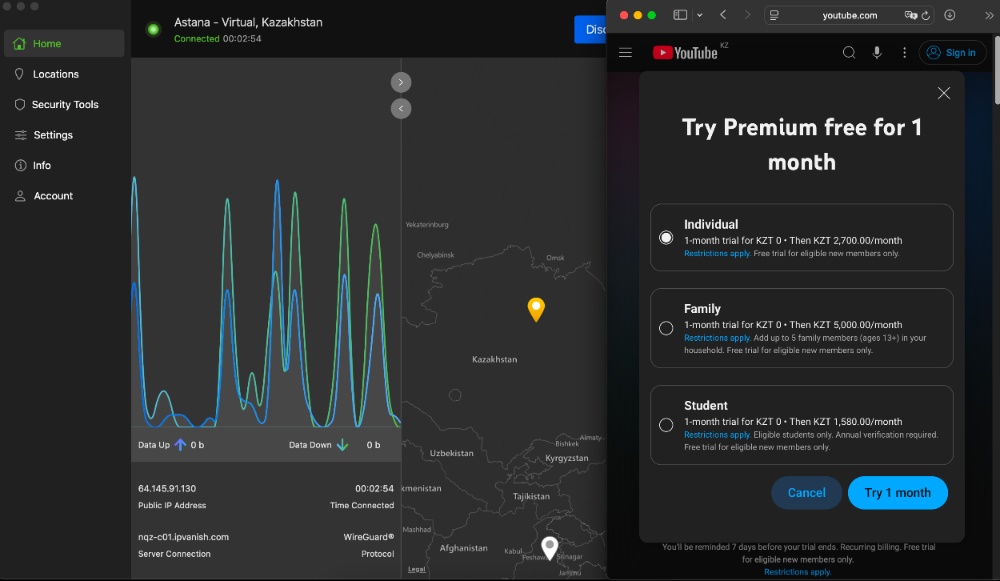Click the youtube.com address bar
1000x581 pixels.
pos(849,15)
